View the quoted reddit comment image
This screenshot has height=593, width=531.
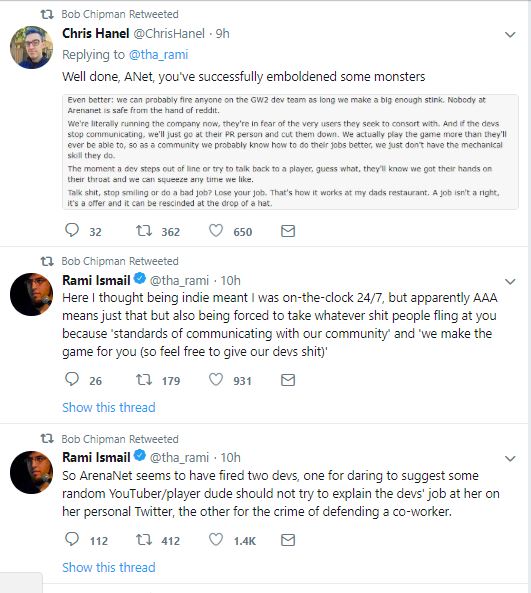click(x=290, y=152)
